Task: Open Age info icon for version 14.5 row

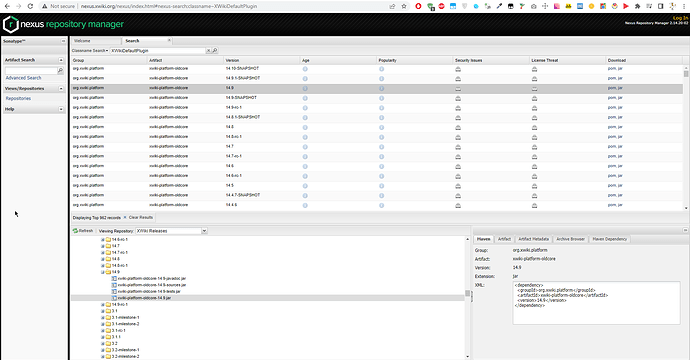Action: tap(305, 186)
